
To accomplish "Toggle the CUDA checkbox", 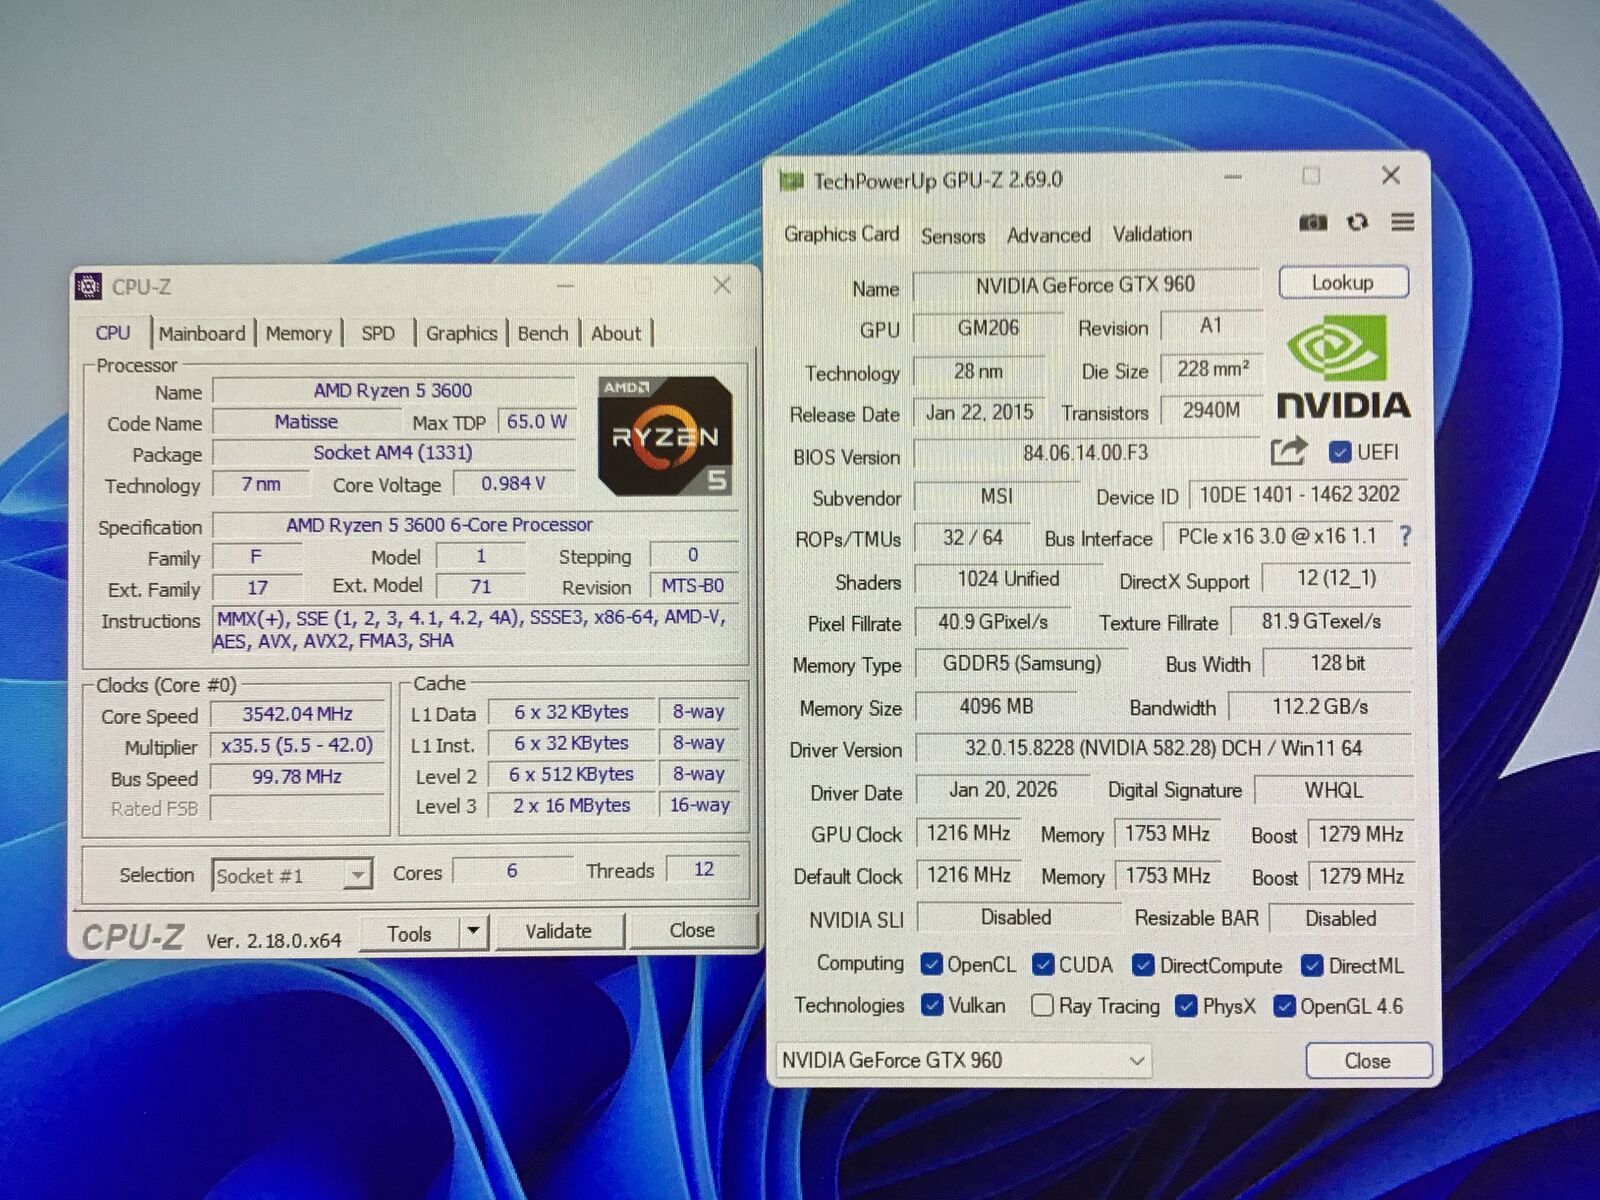I will pos(1043,965).
